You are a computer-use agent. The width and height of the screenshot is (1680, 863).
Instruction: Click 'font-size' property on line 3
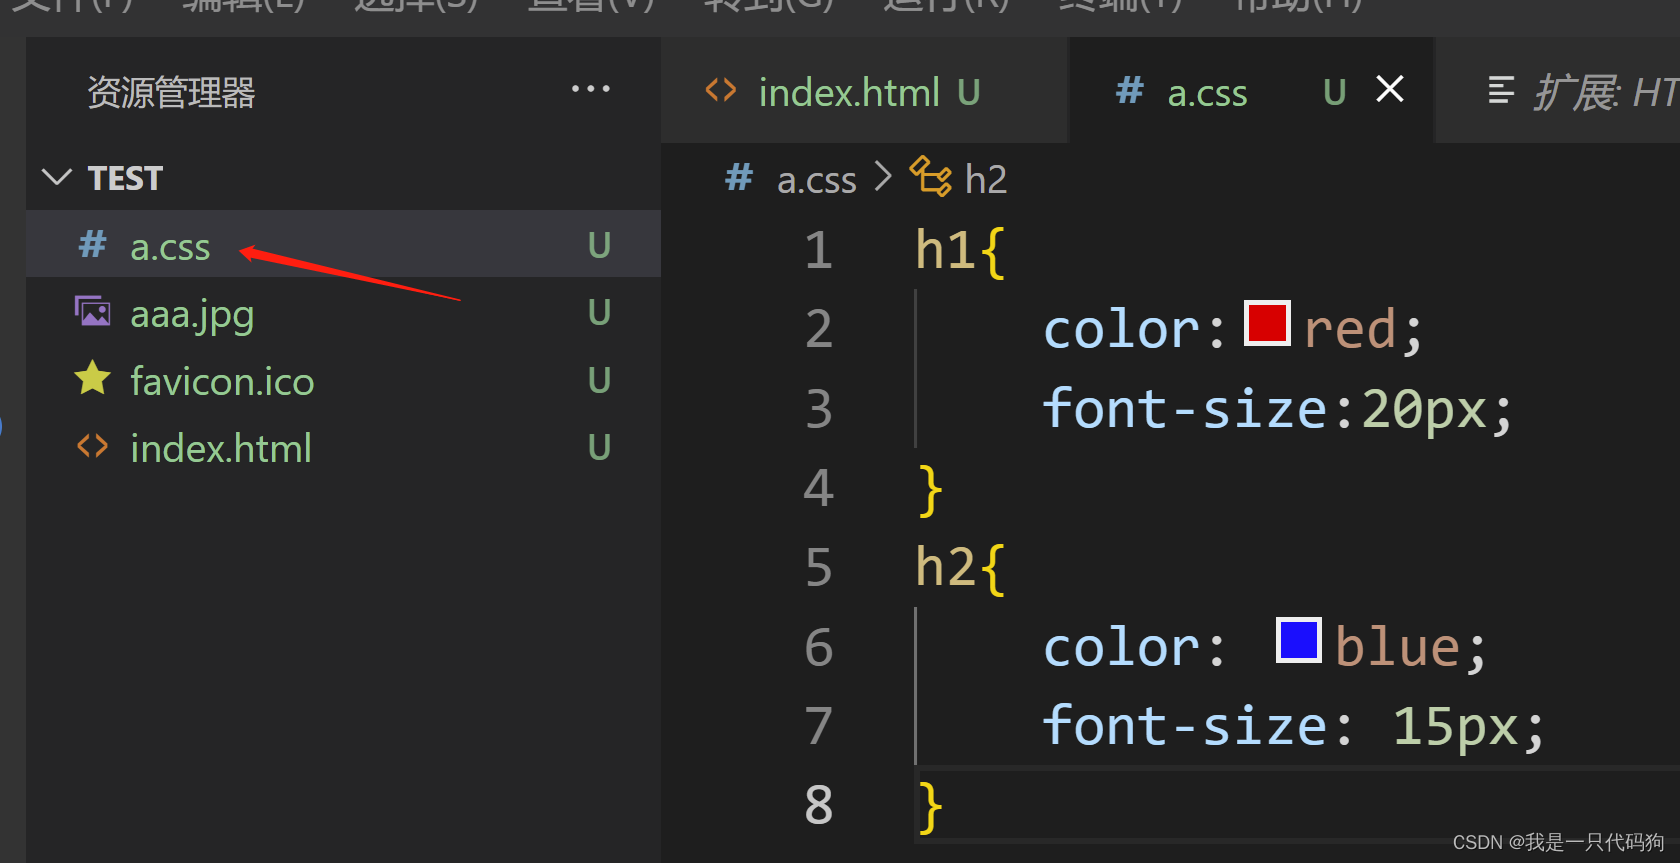(x=1184, y=409)
